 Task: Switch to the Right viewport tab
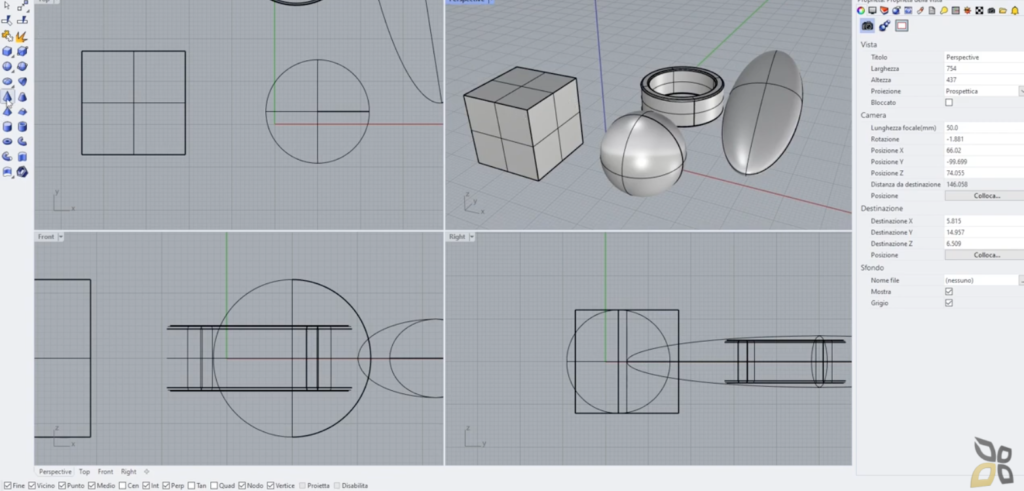pos(129,471)
